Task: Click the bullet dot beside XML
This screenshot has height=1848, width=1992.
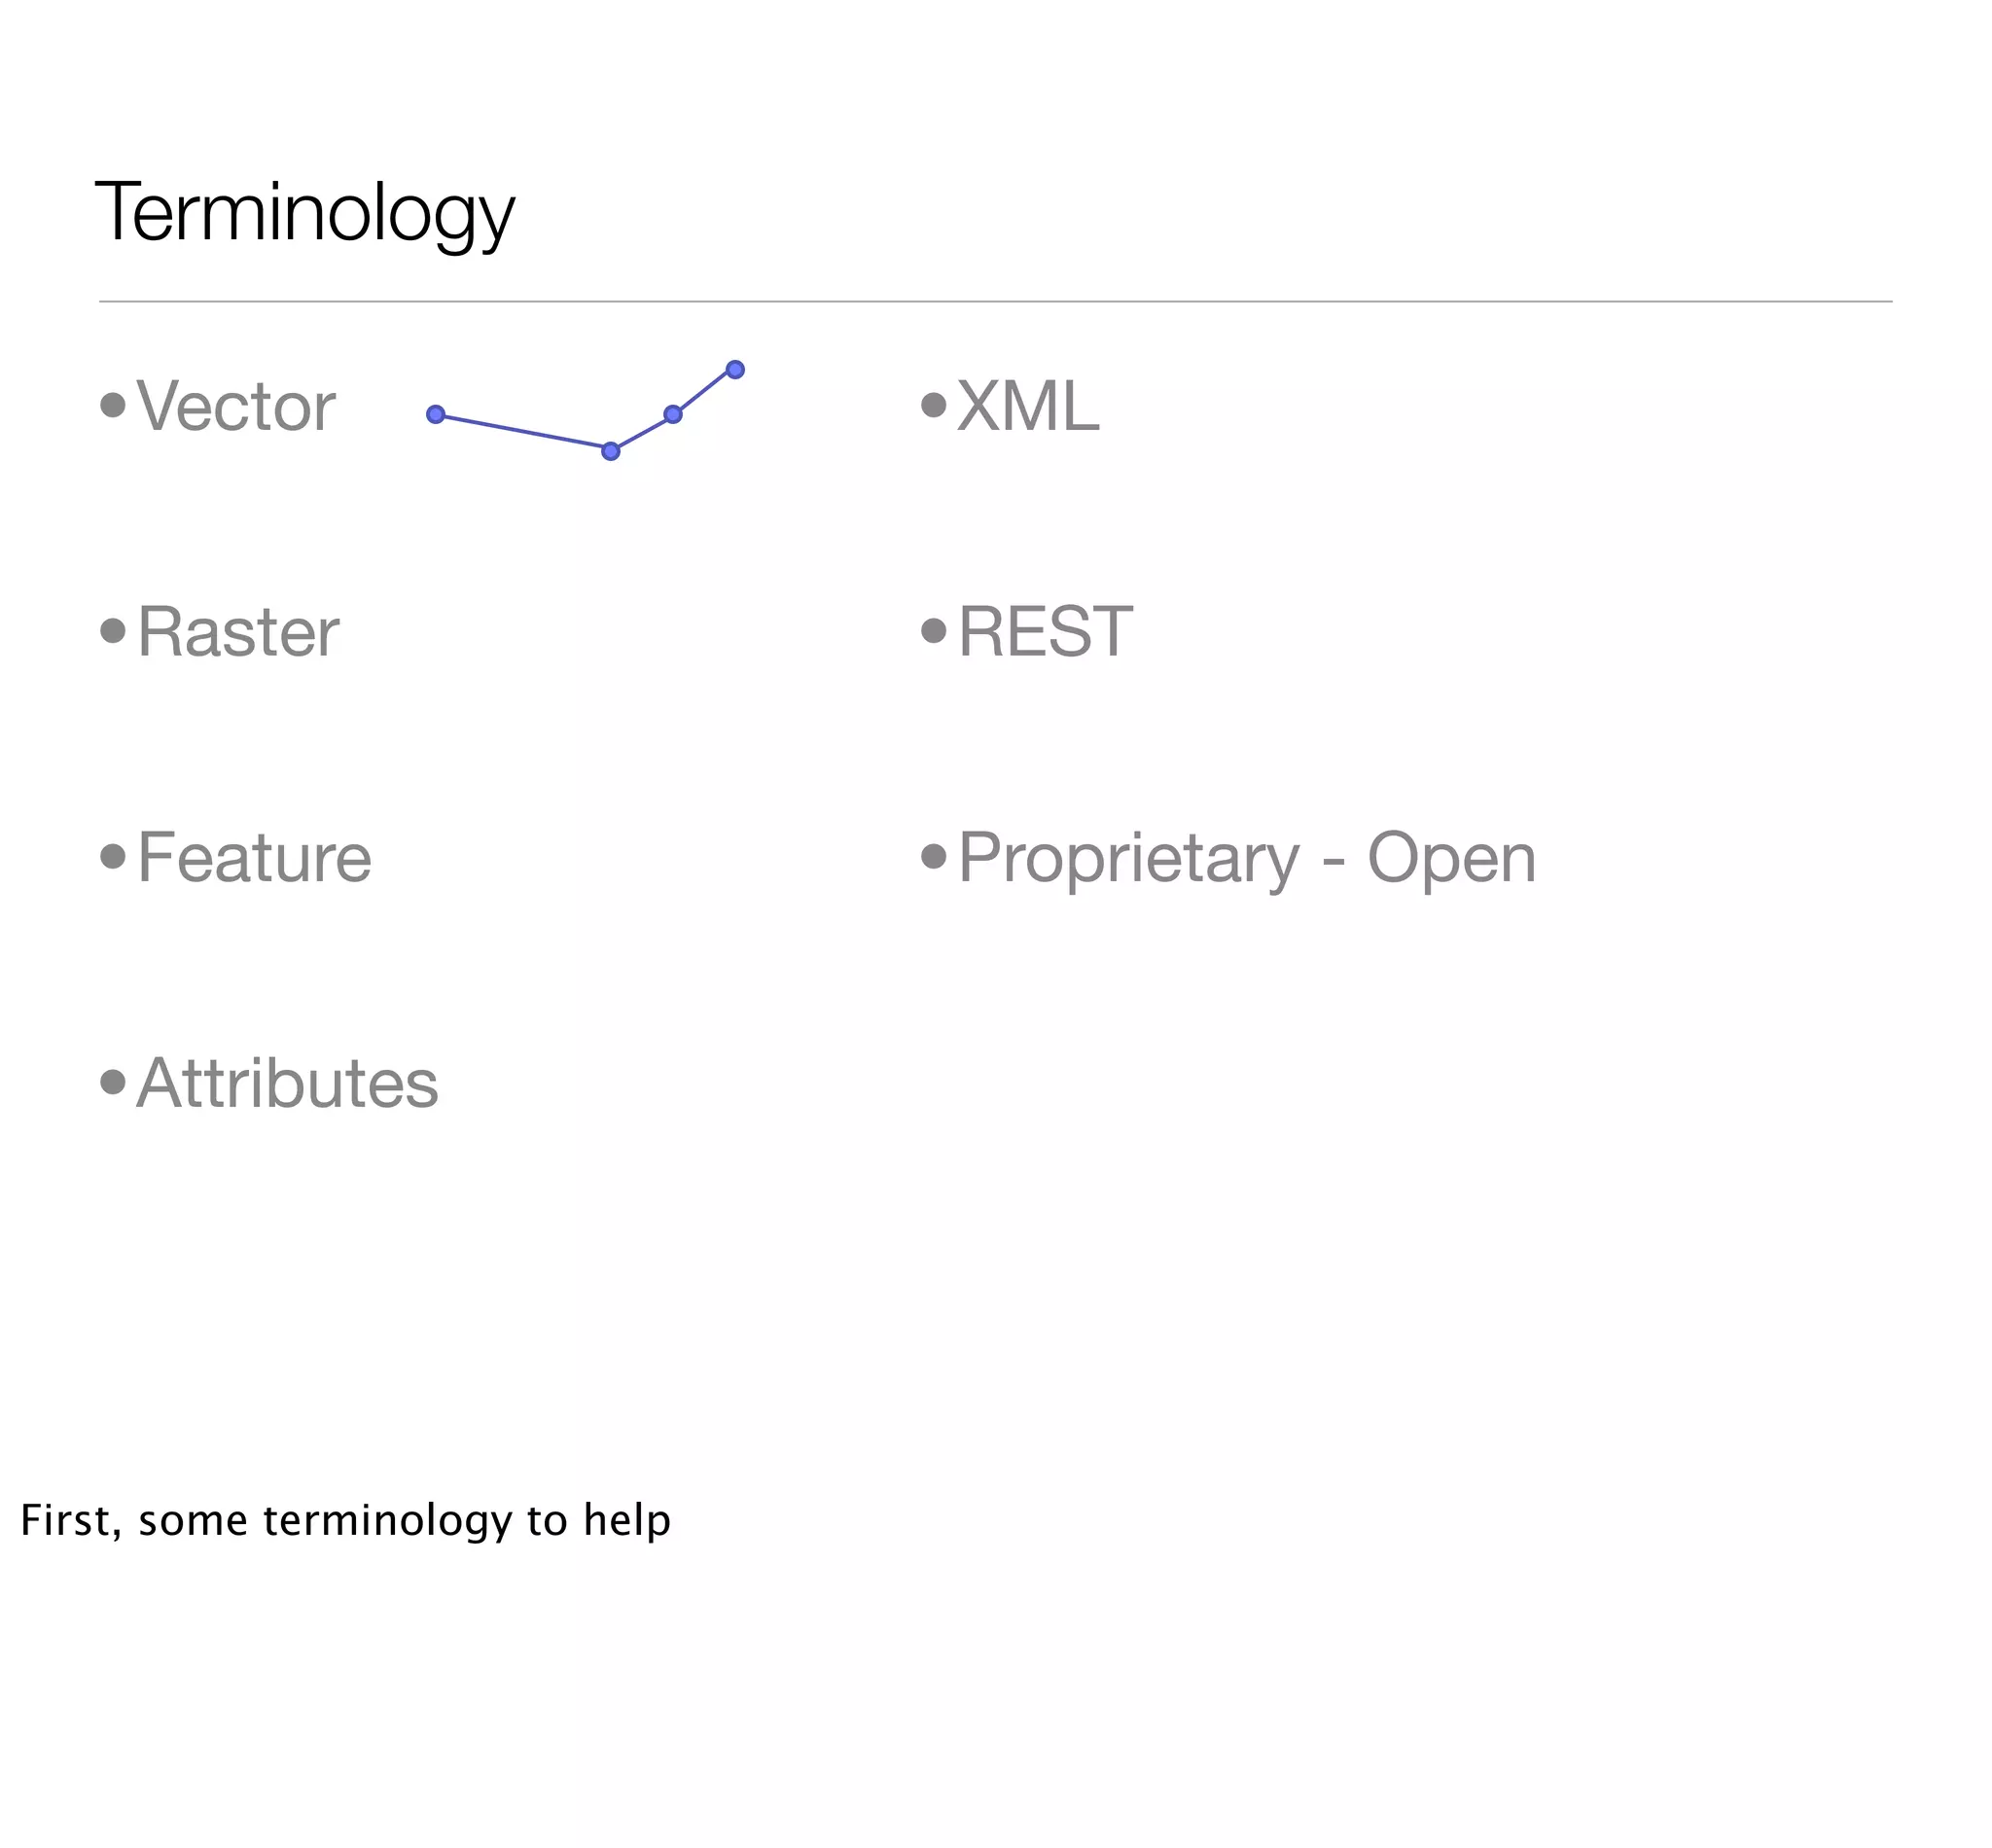Action: [x=933, y=405]
